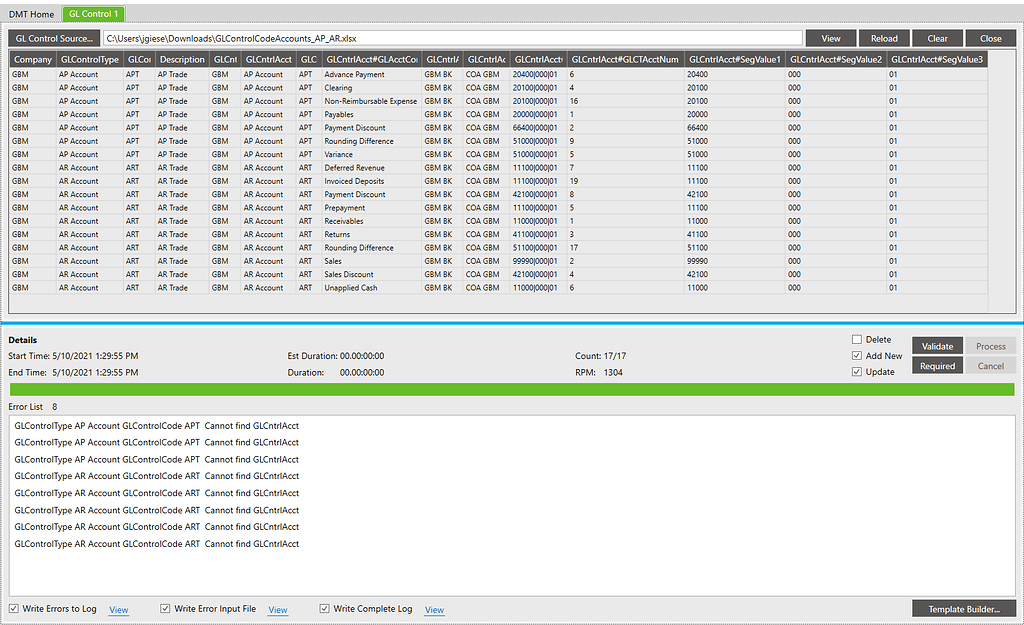Sort rows by the Company column header
1024x625 pixels.
pyautogui.click(x=32, y=59)
